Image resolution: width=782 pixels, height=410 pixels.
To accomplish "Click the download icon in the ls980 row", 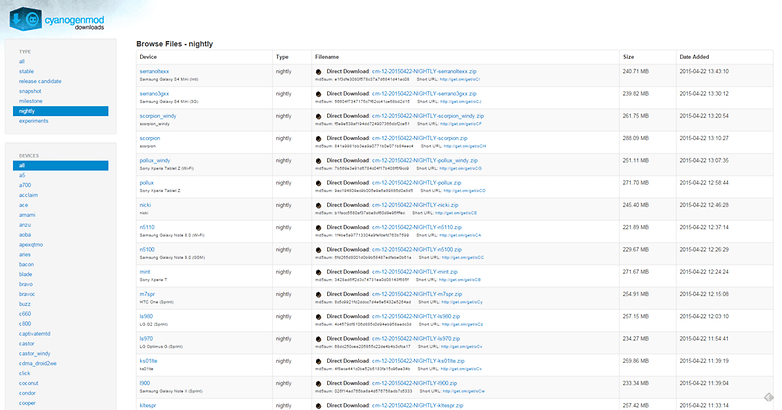I will click(x=319, y=317).
